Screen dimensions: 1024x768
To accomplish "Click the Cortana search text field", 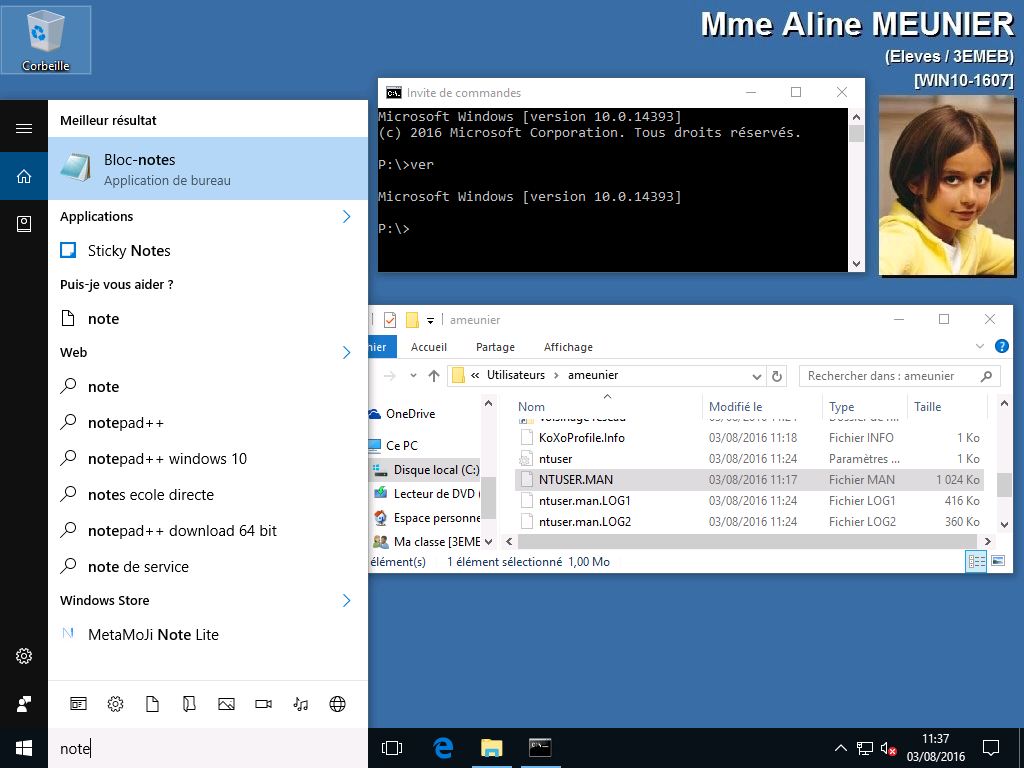I will click(x=208, y=748).
